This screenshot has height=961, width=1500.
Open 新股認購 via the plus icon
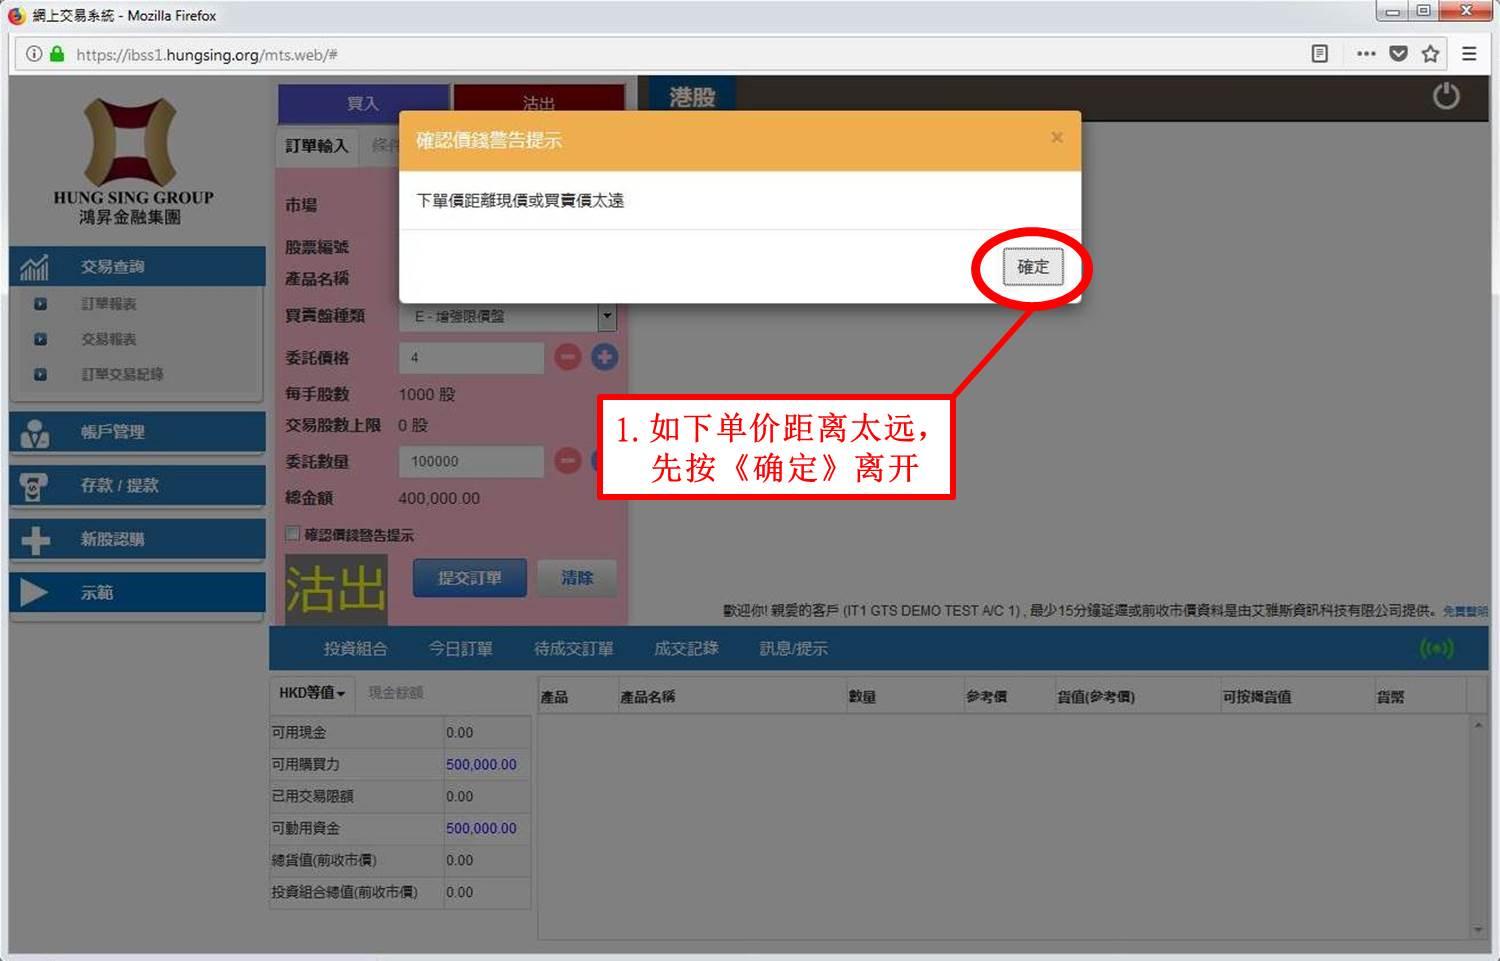point(35,539)
